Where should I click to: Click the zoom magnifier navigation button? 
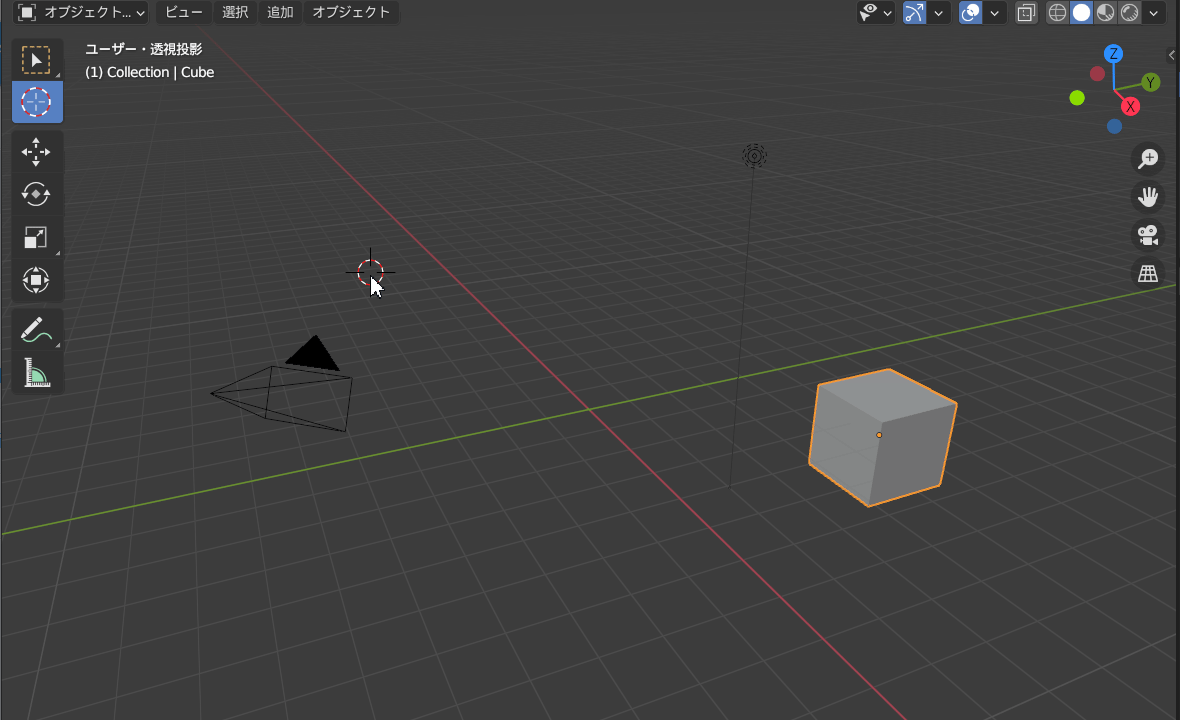point(1148,159)
